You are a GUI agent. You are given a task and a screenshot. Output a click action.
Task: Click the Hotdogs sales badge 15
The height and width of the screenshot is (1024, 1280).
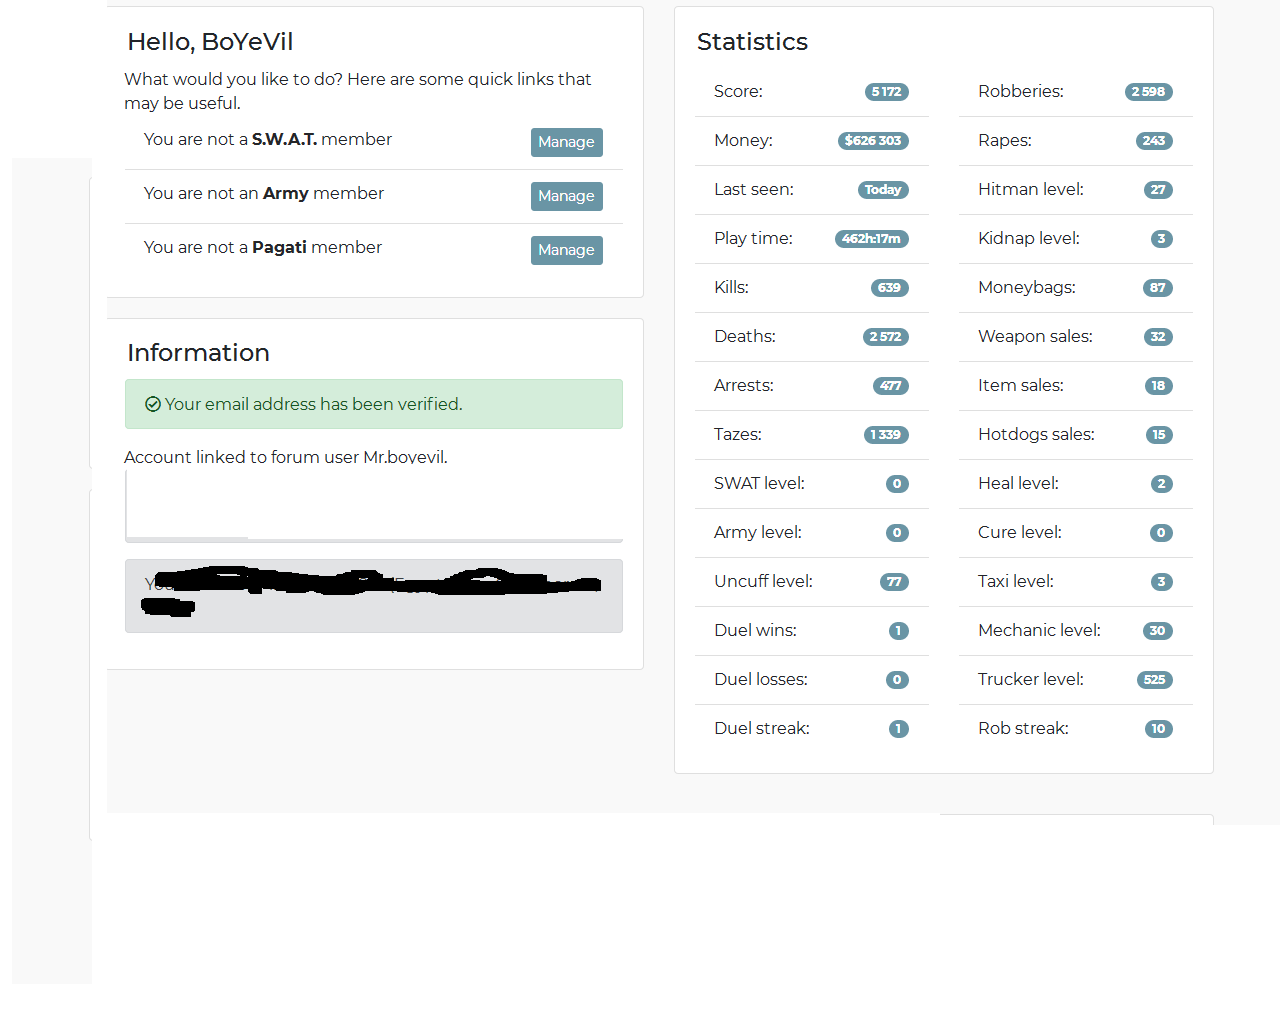click(1159, 435)
